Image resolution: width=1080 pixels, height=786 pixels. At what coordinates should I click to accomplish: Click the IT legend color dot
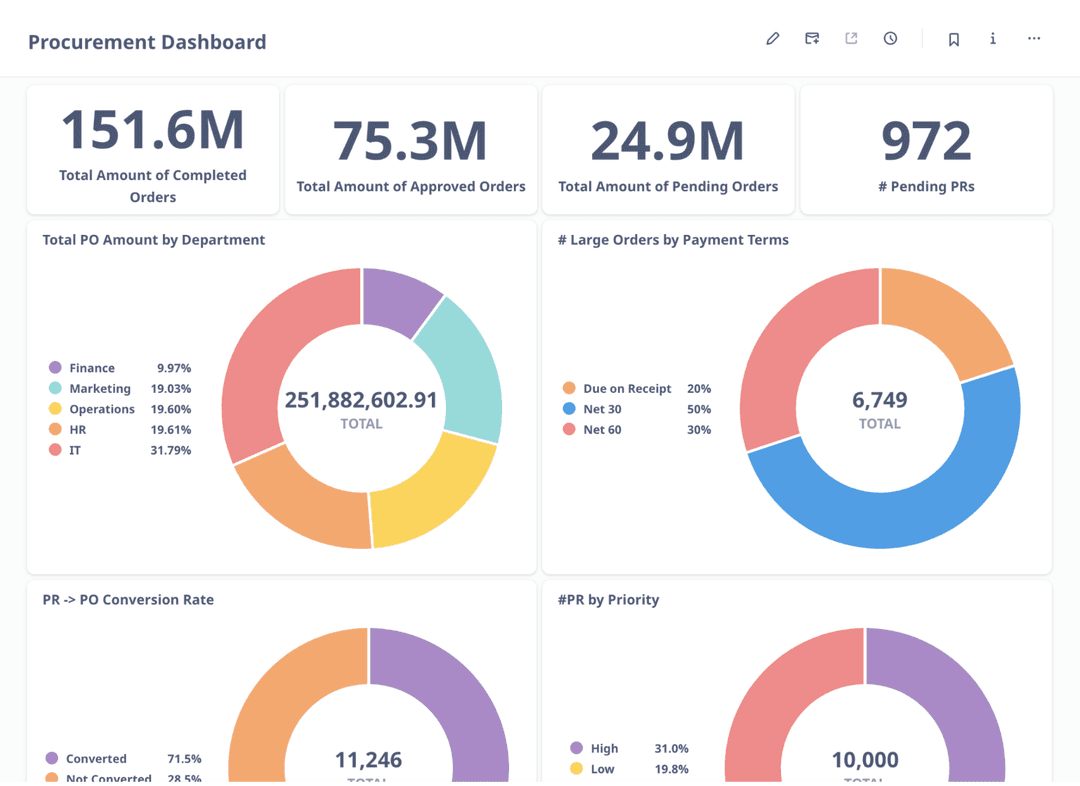click(x=55, y=450)
